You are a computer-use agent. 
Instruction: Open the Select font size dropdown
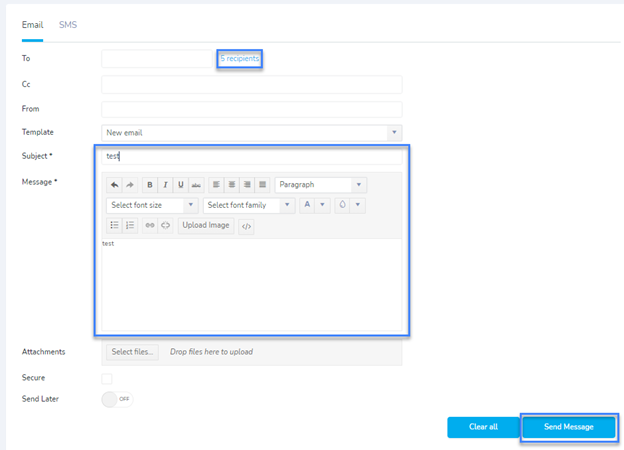tap(152, 205)
